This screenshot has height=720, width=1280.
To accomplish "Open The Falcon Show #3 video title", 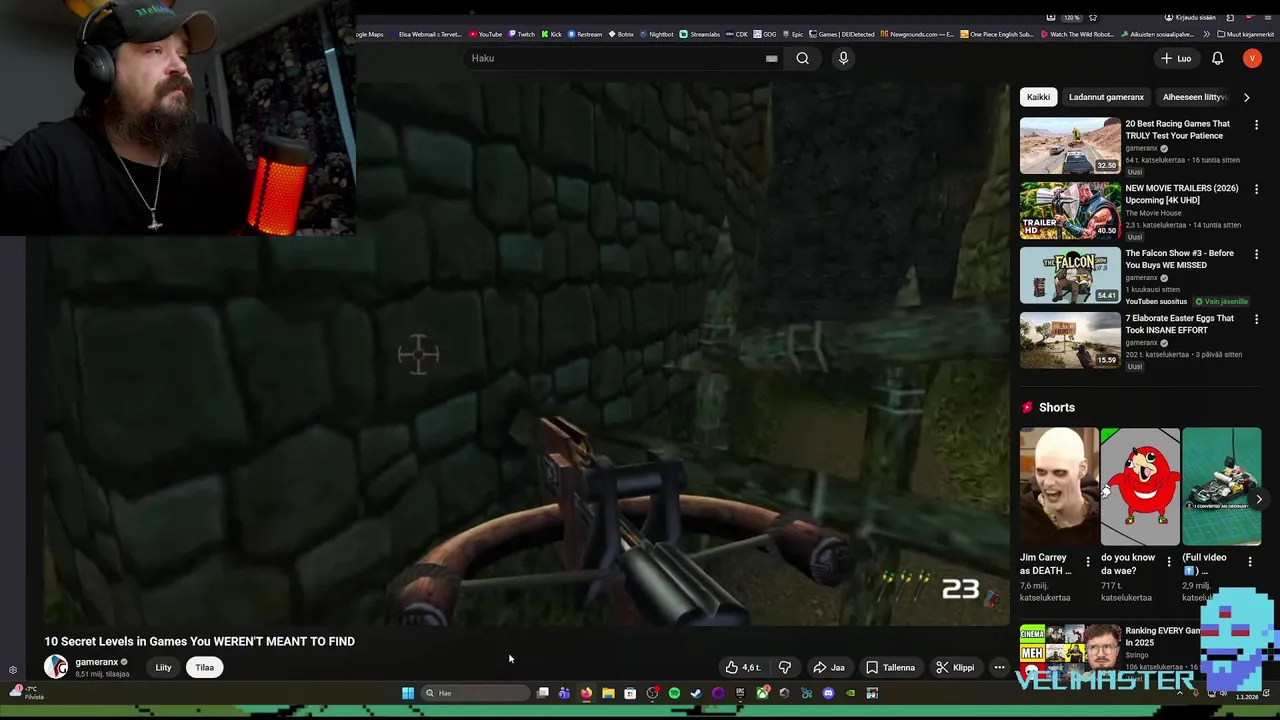I will tap(1179, 259).
